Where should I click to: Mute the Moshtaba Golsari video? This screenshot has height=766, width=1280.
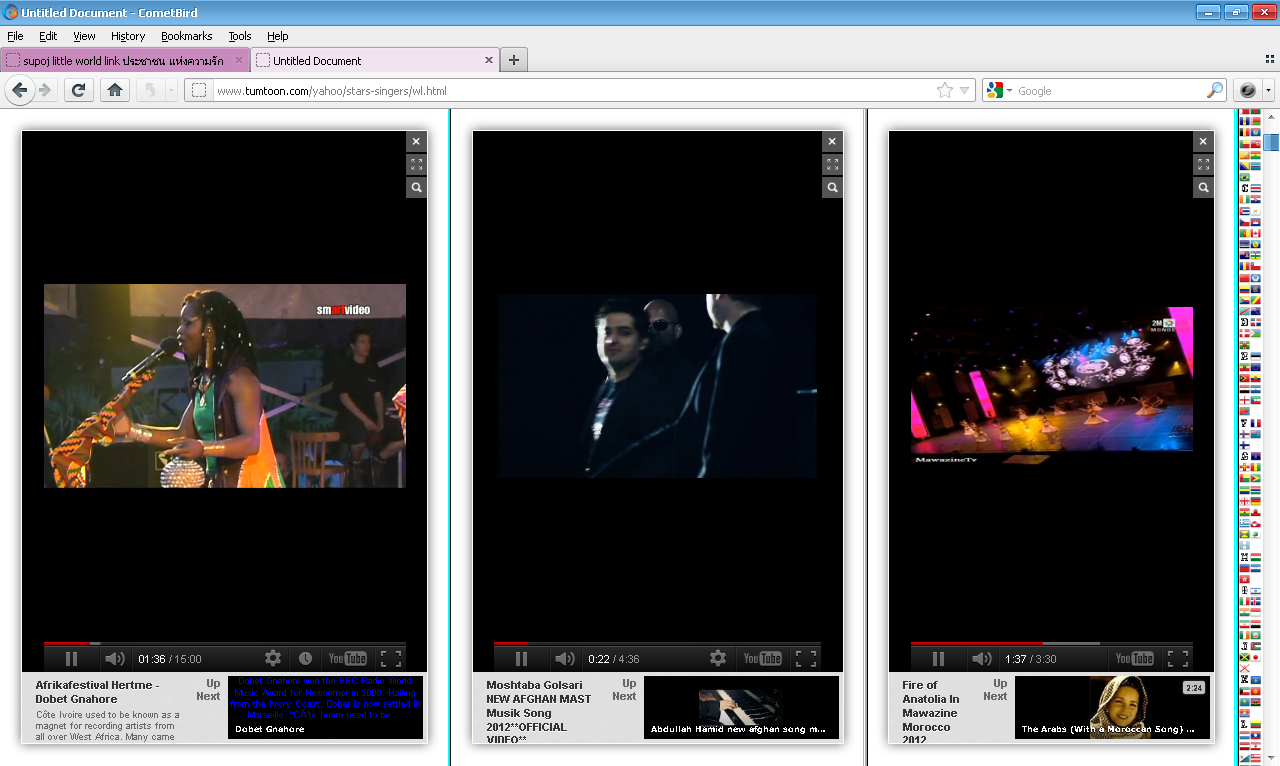565,658
